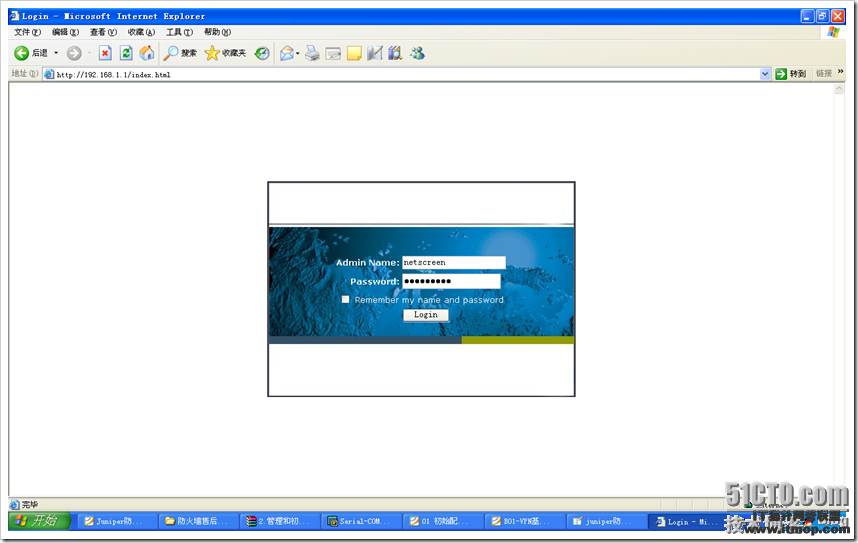Open the 工具 menu

coord(179,32)
